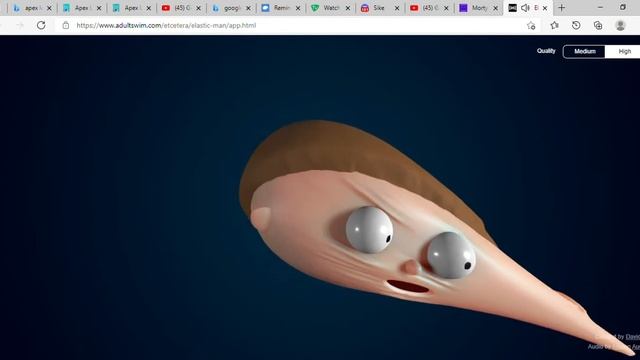Click the character's open mouth
Image resolution: width=640 pixels, height=360 pixels.
408,286
